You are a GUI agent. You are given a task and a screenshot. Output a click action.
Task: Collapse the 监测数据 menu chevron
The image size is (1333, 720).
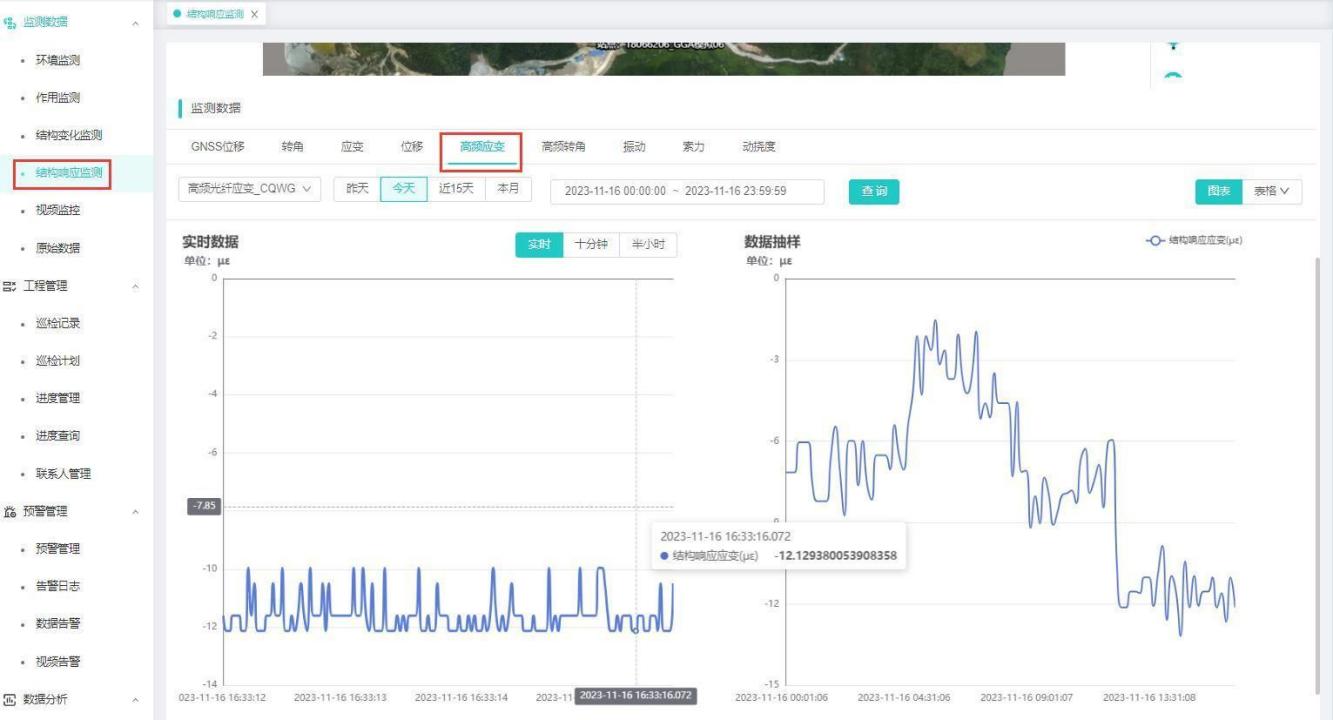tap(135, 23)
